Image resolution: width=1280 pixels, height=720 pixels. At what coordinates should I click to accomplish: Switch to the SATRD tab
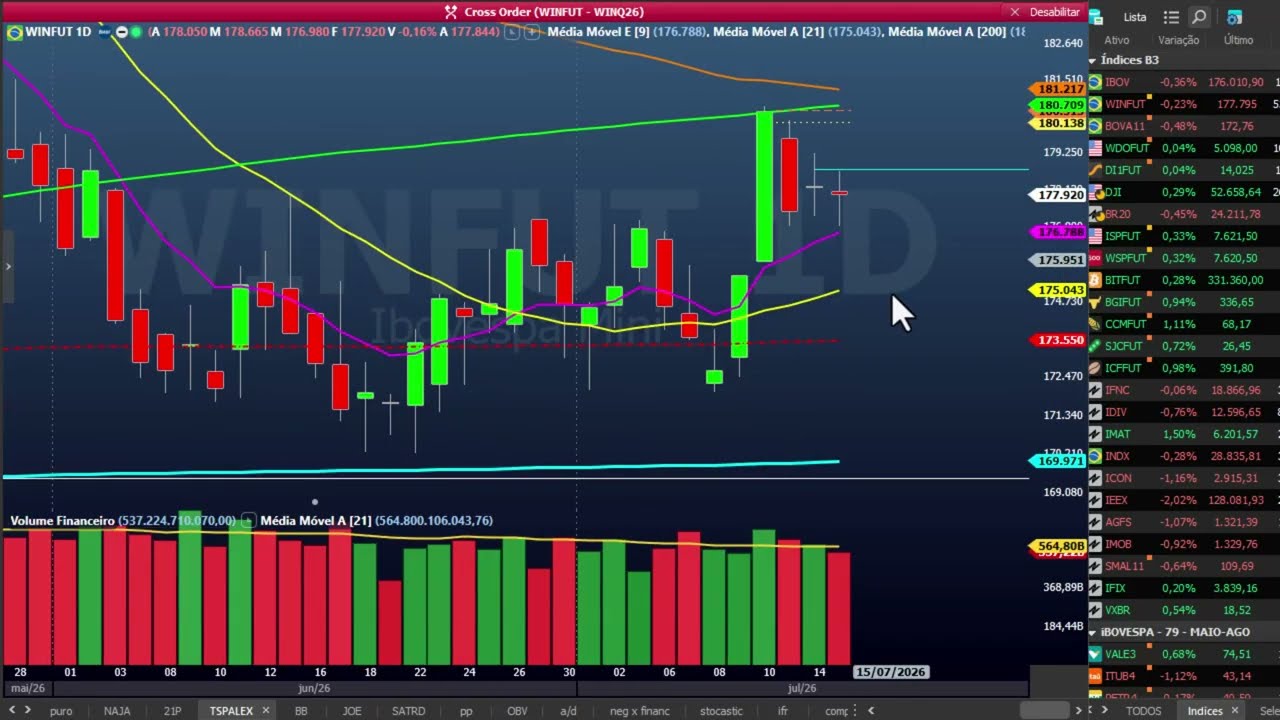[x=408, y=711]
